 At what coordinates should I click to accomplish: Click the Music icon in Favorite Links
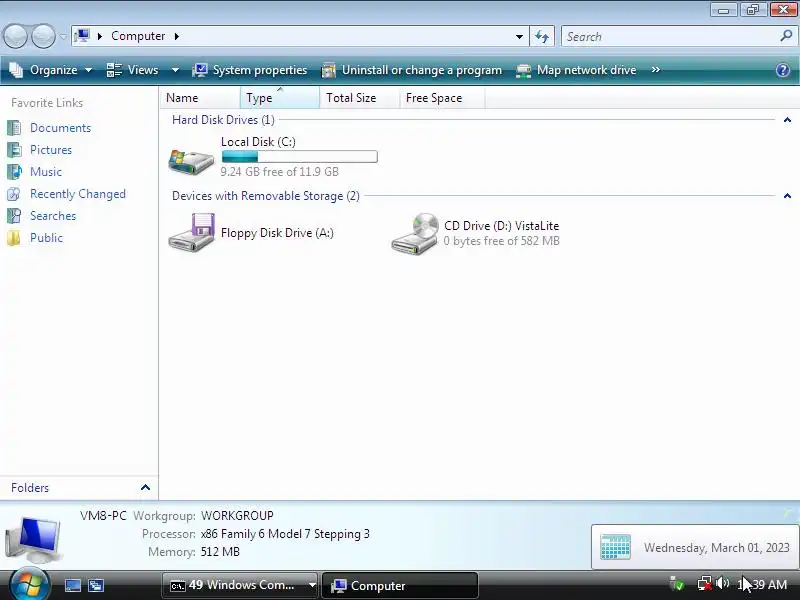[x=14, y=171]
